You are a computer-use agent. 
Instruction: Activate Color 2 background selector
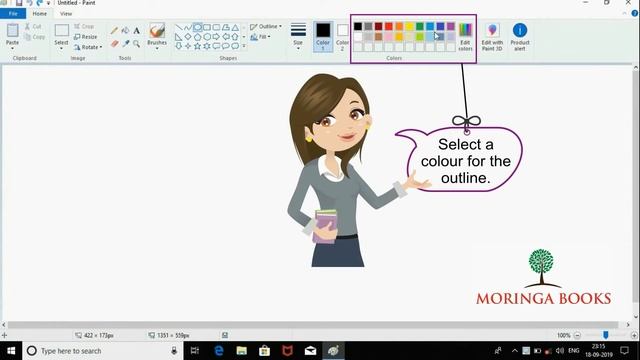[342, 37]
